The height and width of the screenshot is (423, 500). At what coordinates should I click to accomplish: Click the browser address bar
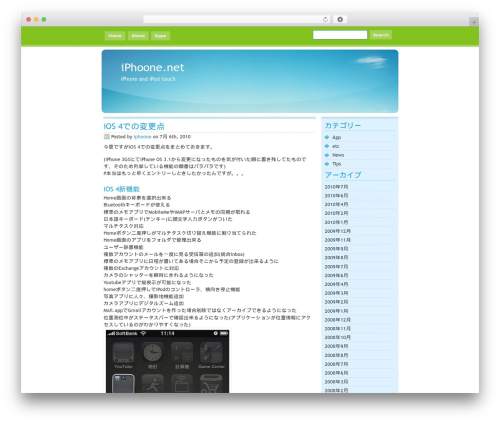pos(237,19)
